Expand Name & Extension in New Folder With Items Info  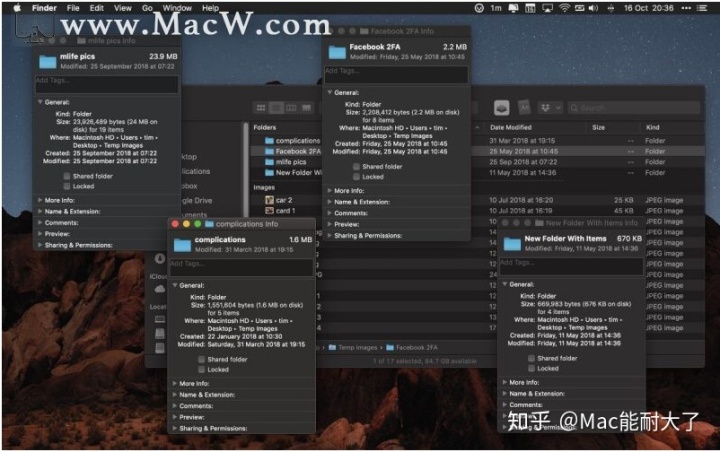(505, 393)
